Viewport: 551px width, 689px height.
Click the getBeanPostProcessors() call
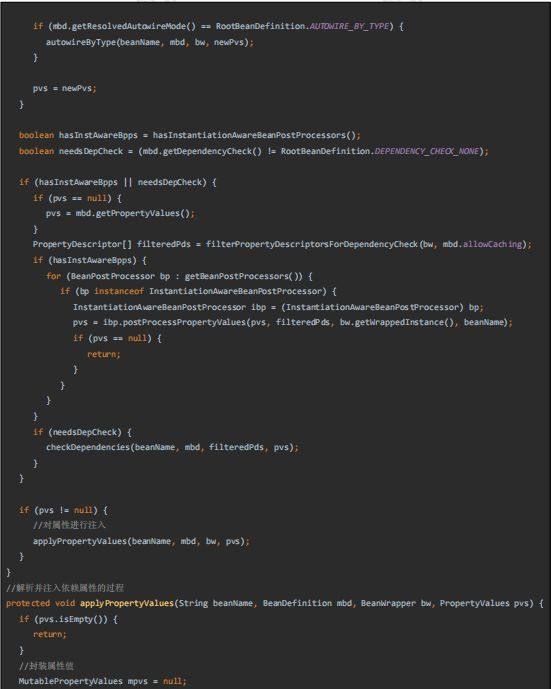(x=243, y=276)
